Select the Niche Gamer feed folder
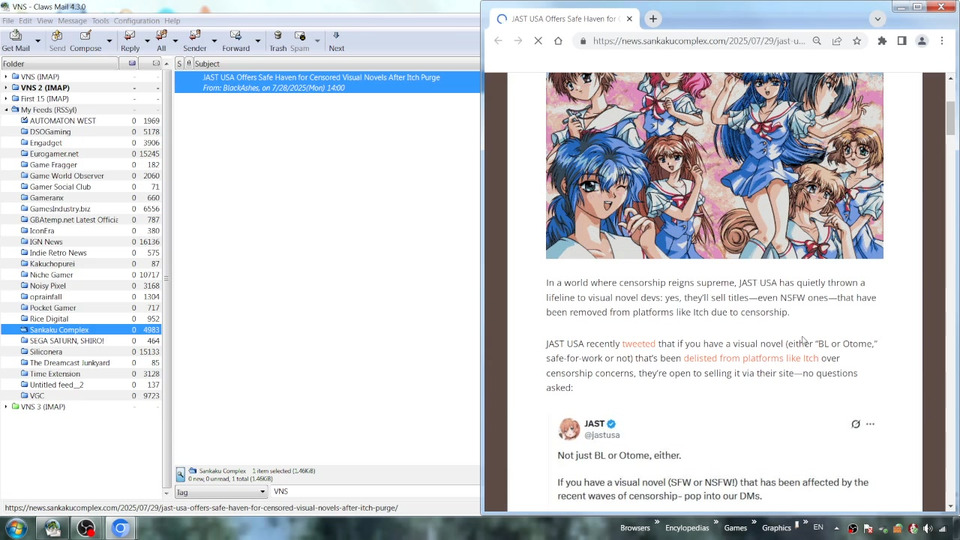 click(x=51, y=275)
